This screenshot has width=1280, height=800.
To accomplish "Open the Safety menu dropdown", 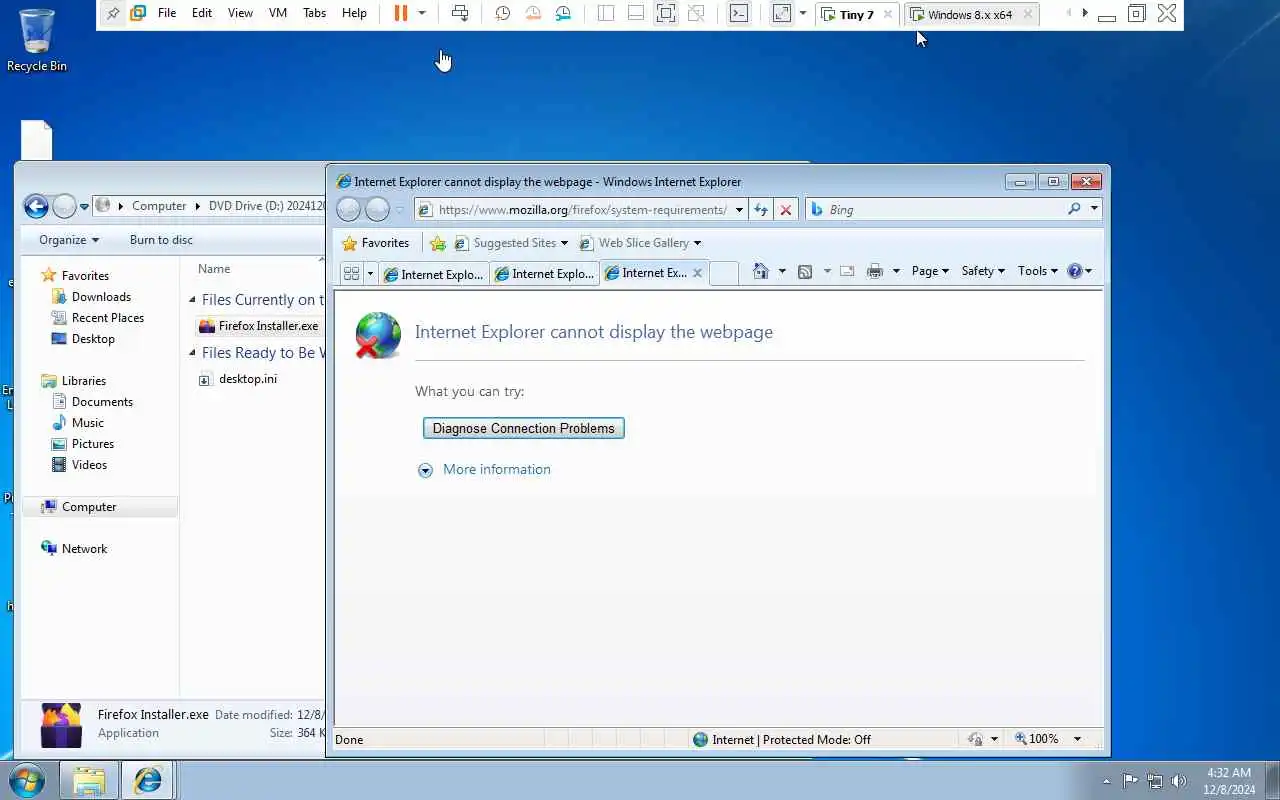I will (982, 271).
